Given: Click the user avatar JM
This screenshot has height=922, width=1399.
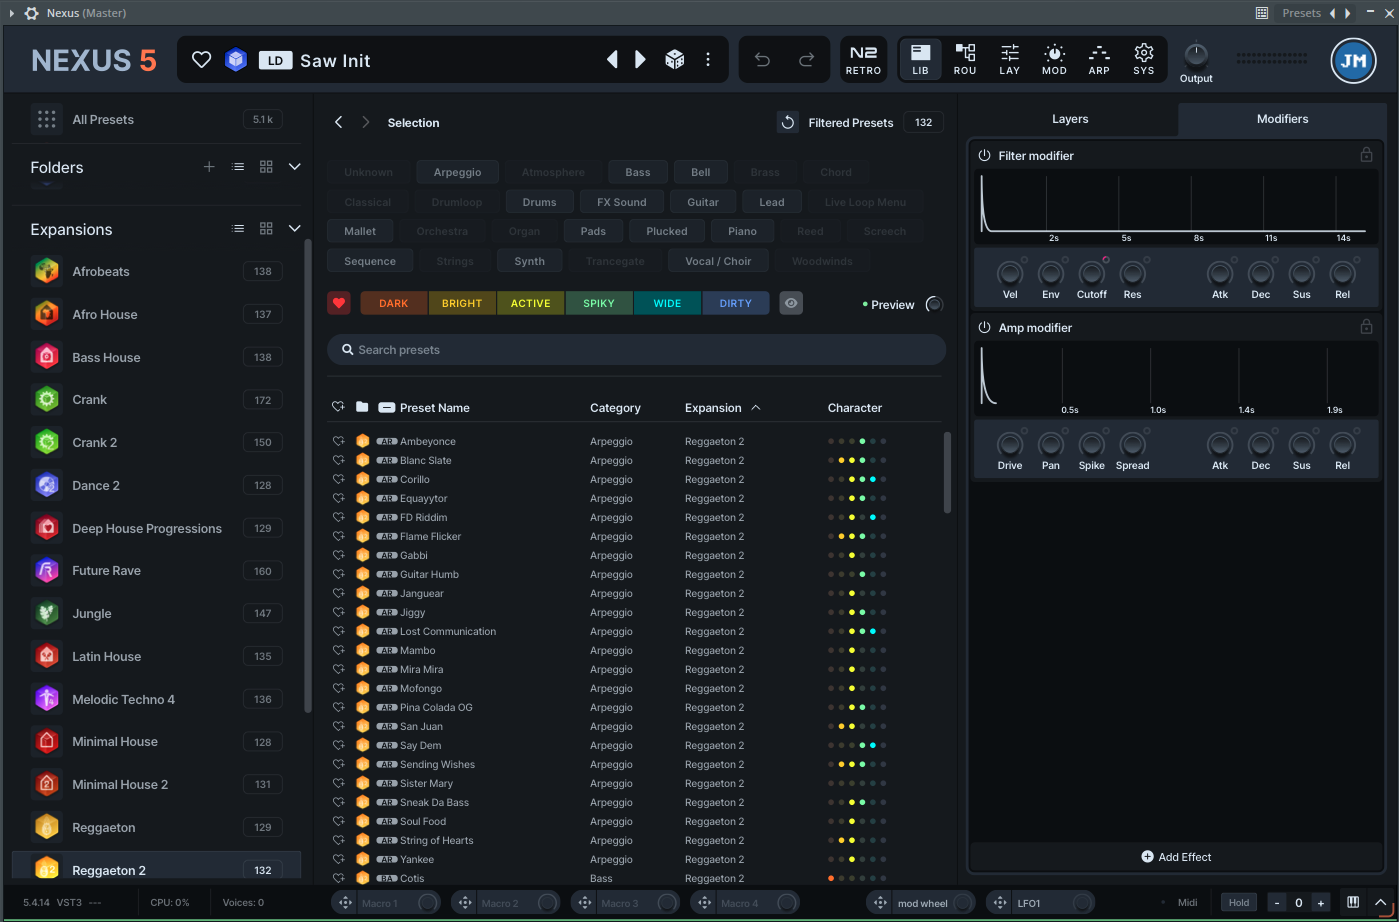Looking at the screenshot, I should (x=1354, y=60).
